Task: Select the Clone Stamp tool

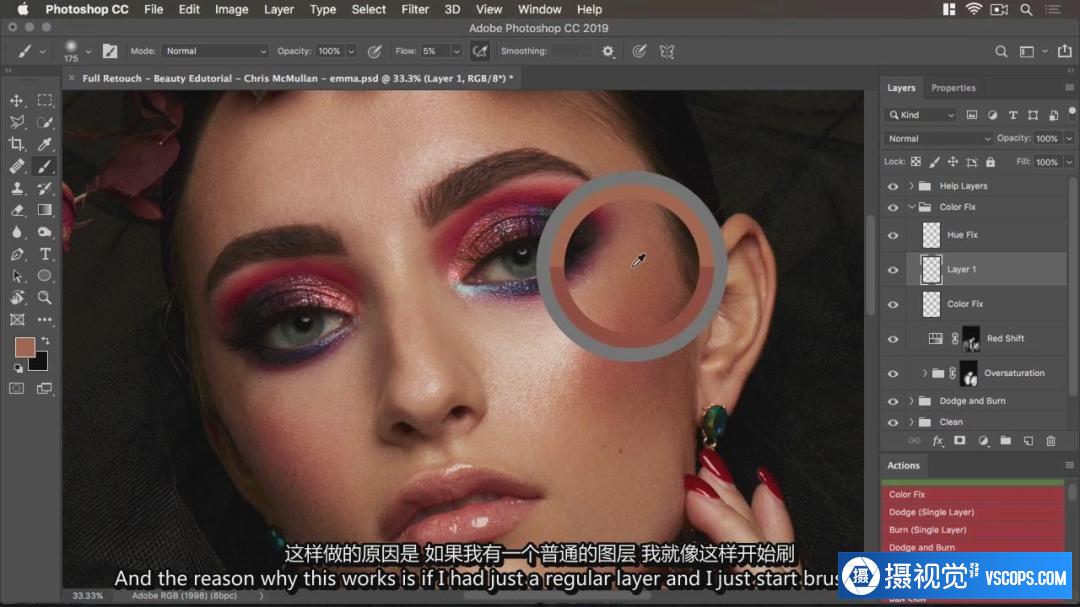Action: (x=17, y=189)
